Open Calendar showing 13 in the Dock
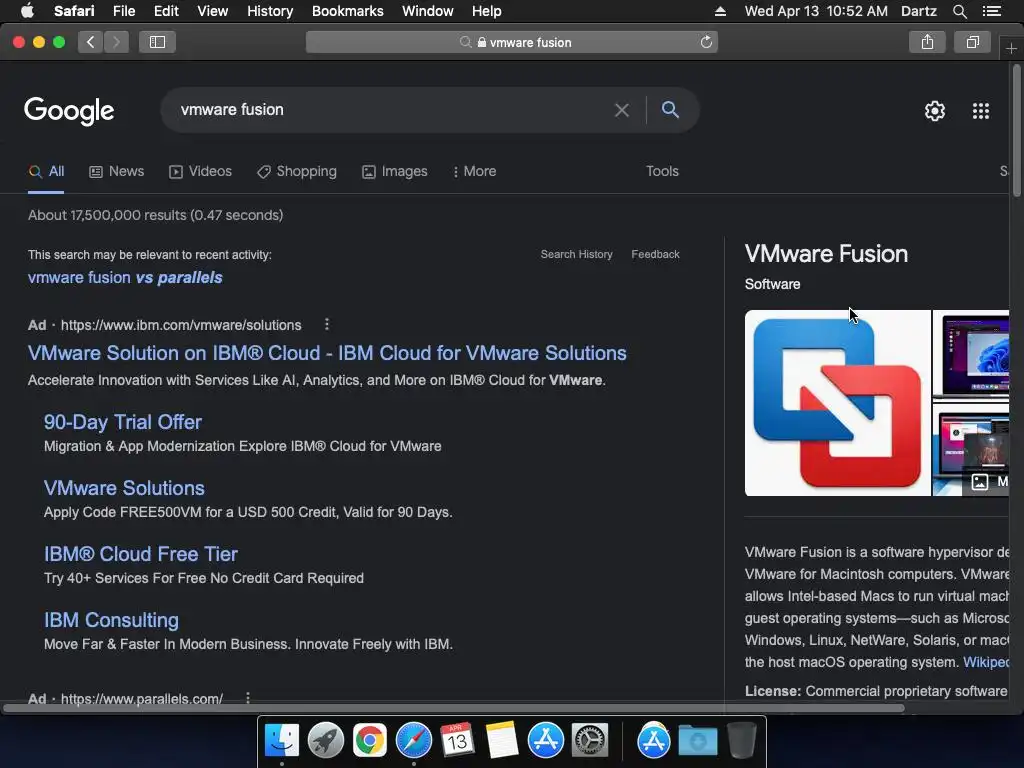Screen dimensions: 1024x768 pyautogui.click(x=457, y=740)
